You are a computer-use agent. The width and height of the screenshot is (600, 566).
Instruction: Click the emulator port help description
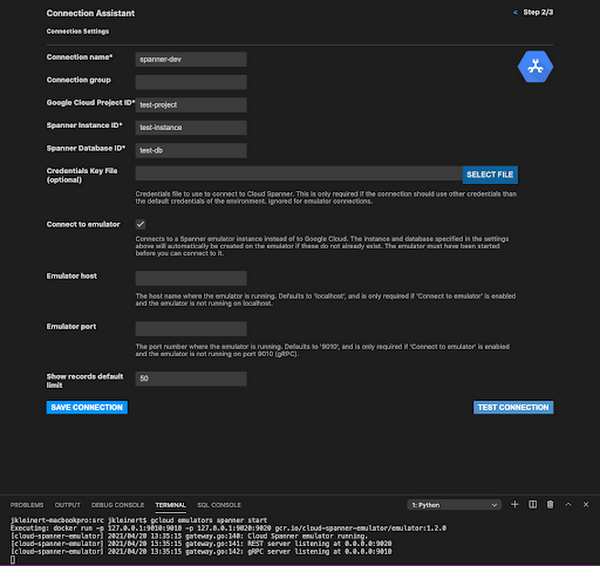[323, 350]
